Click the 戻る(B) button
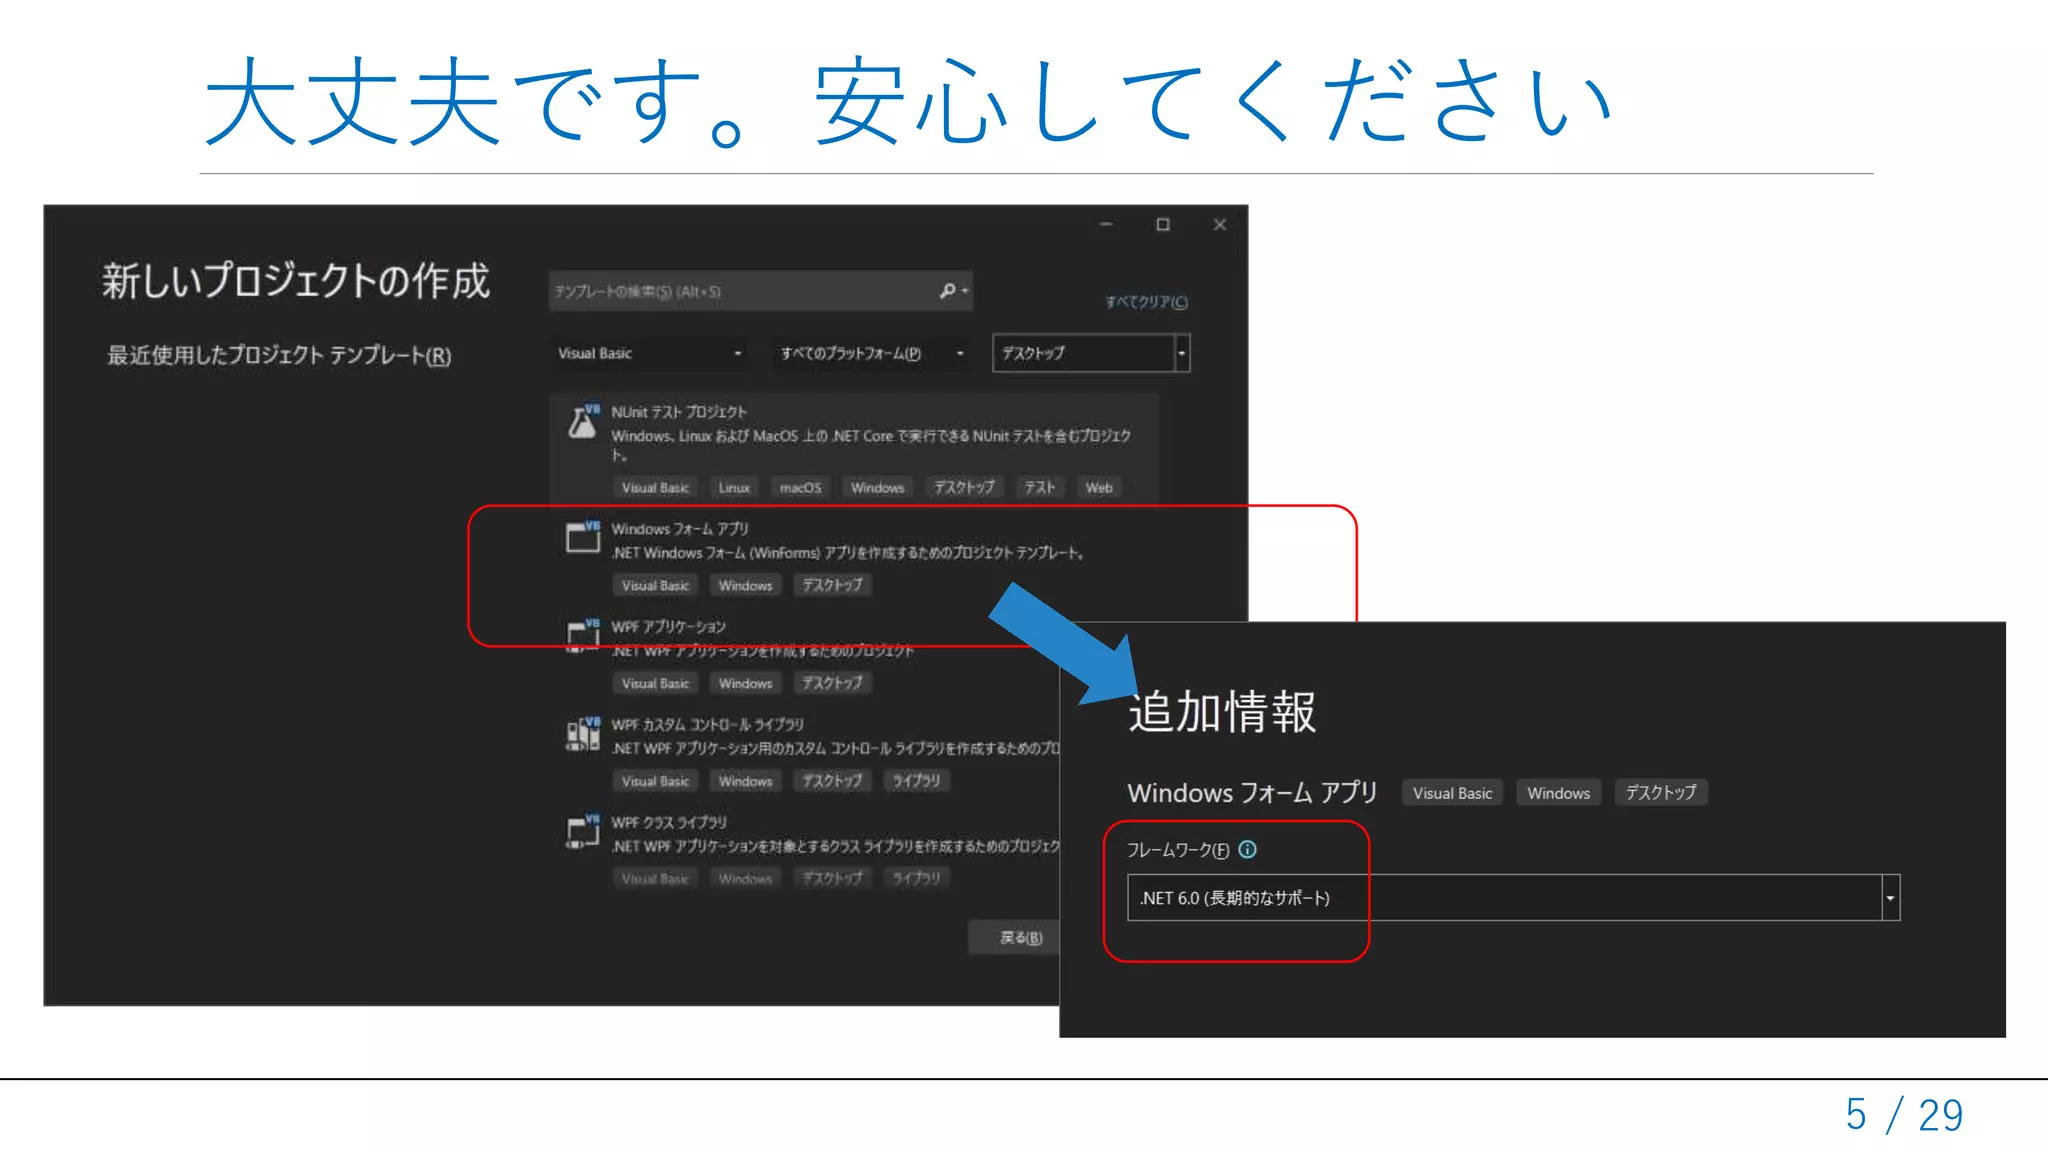 point(1020,937)
